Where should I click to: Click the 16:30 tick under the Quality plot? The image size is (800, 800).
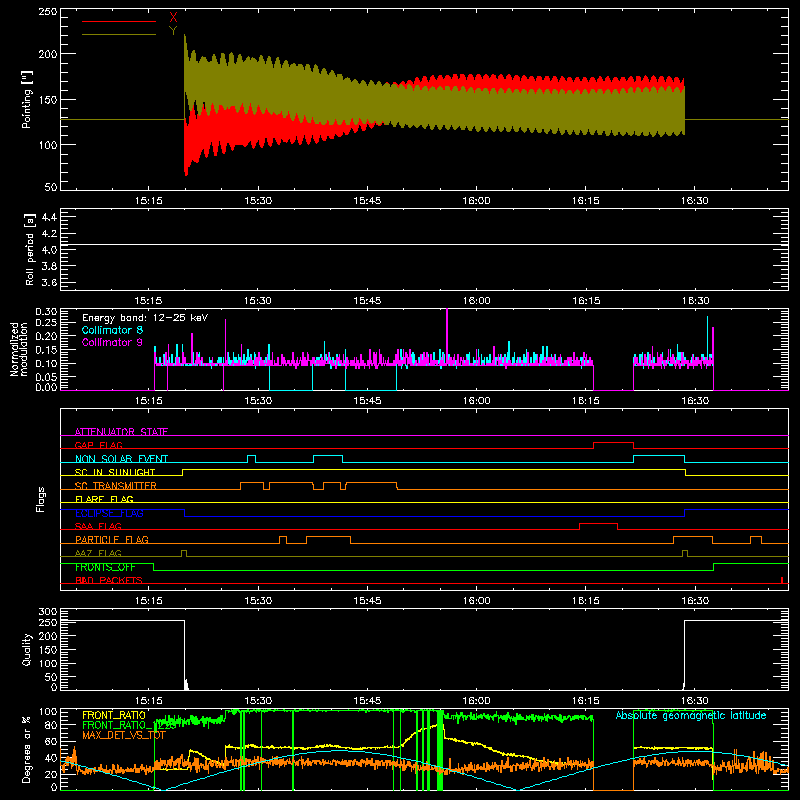(x=694, y=701)
